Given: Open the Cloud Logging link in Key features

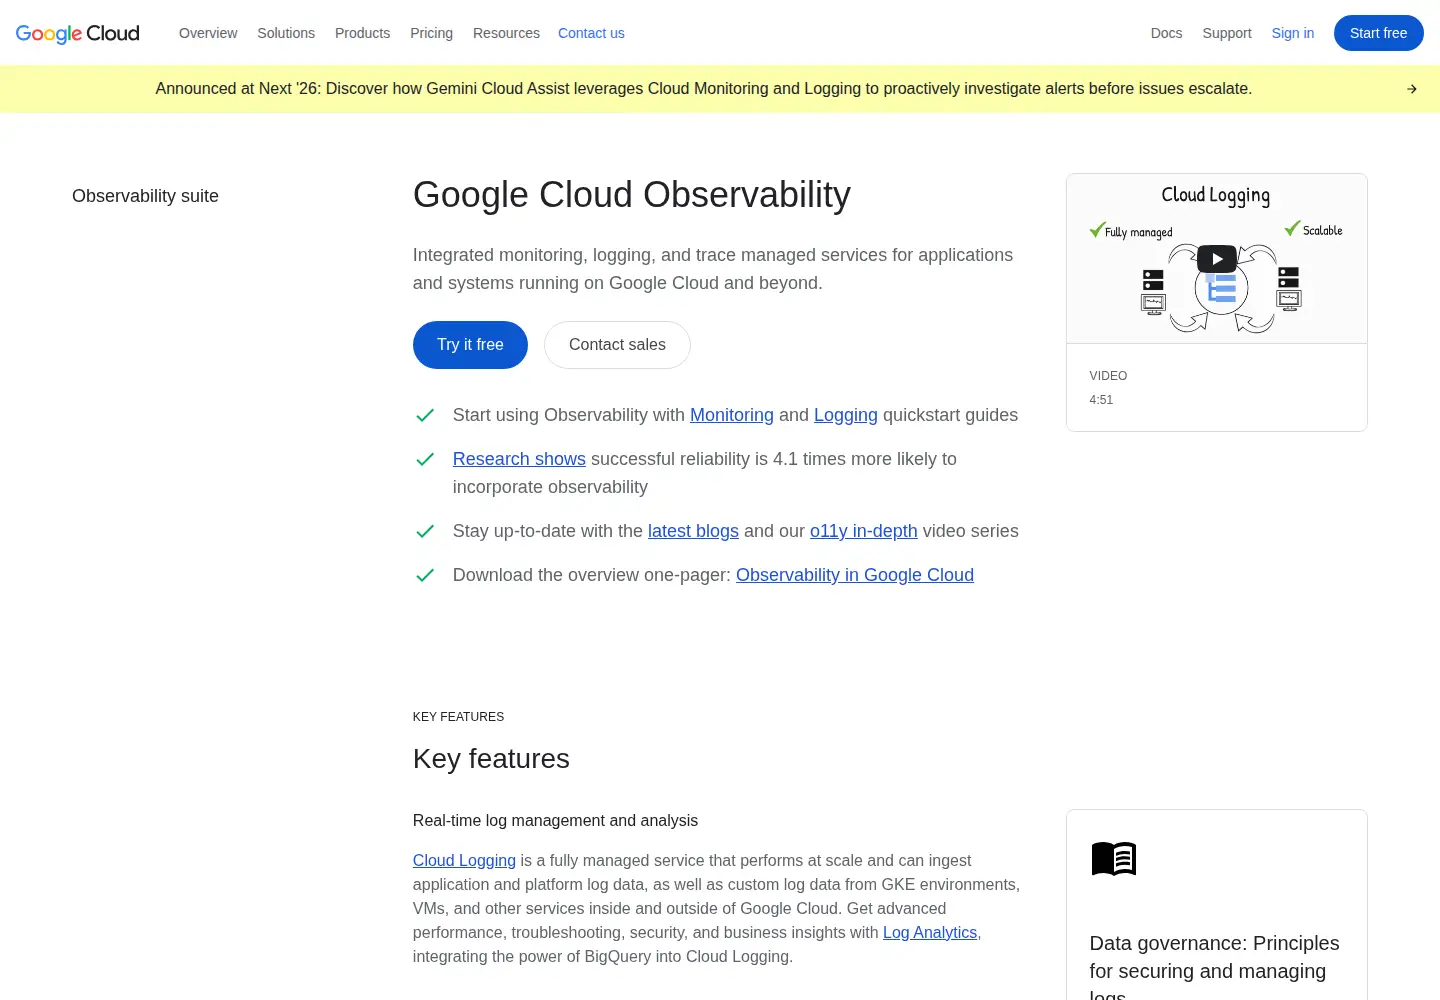Looking at the screenshot, I should point(464,861).
